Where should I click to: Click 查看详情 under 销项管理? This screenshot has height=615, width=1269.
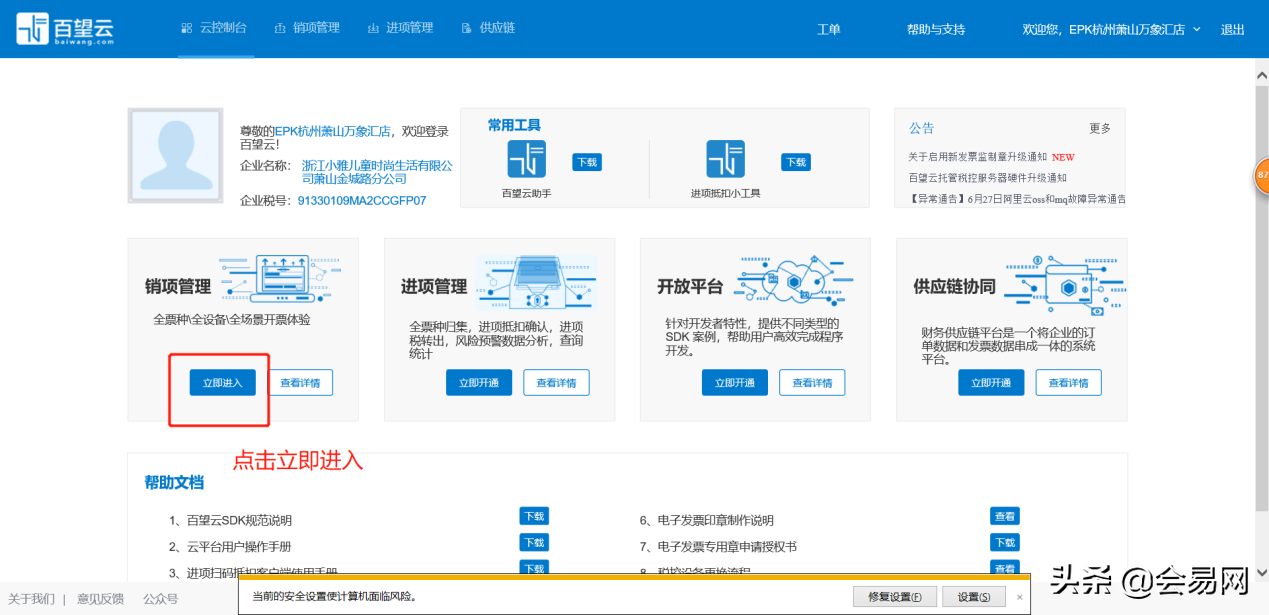[x=301, y=382]
